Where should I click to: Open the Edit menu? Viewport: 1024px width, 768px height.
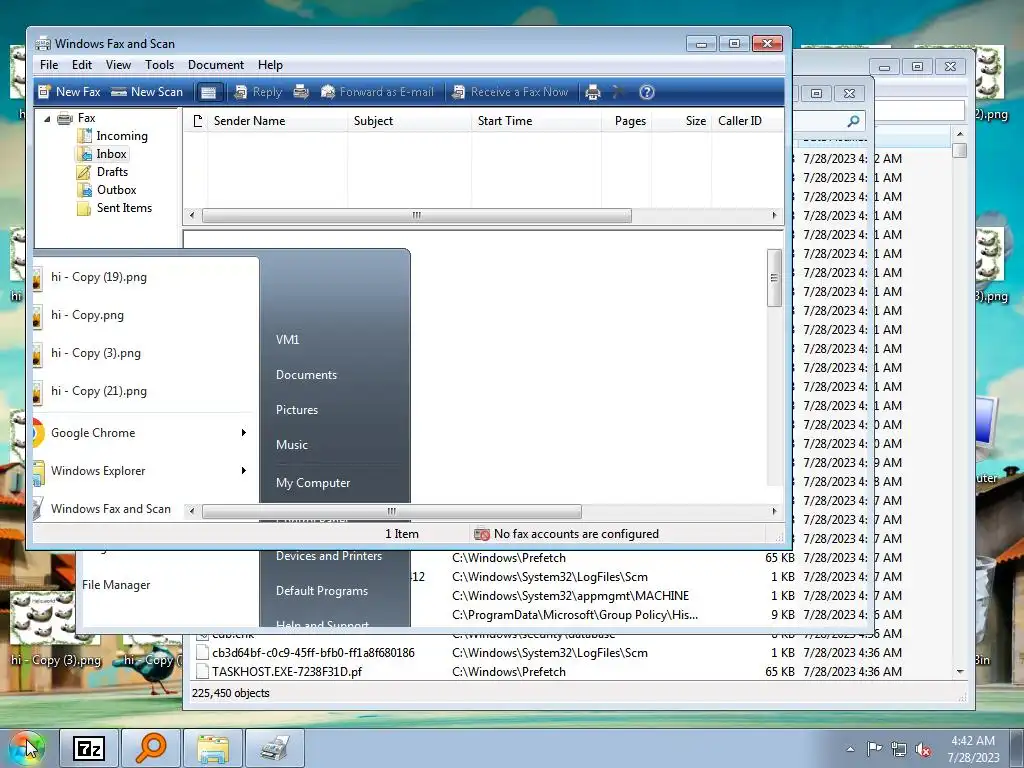point(82,65)
